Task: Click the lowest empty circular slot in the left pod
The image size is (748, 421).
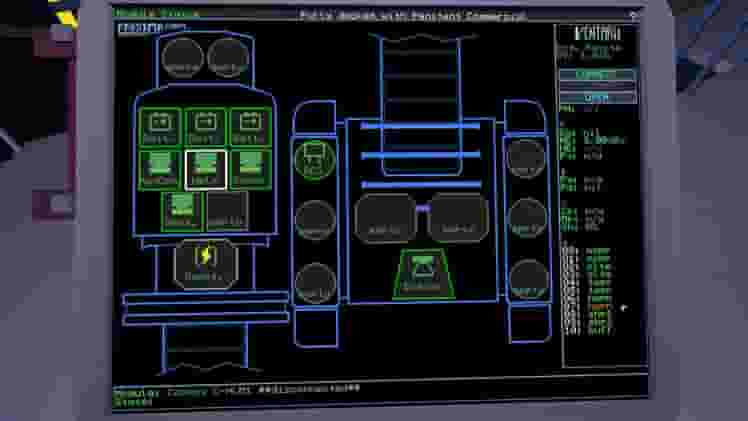Action: click(315, 283)
